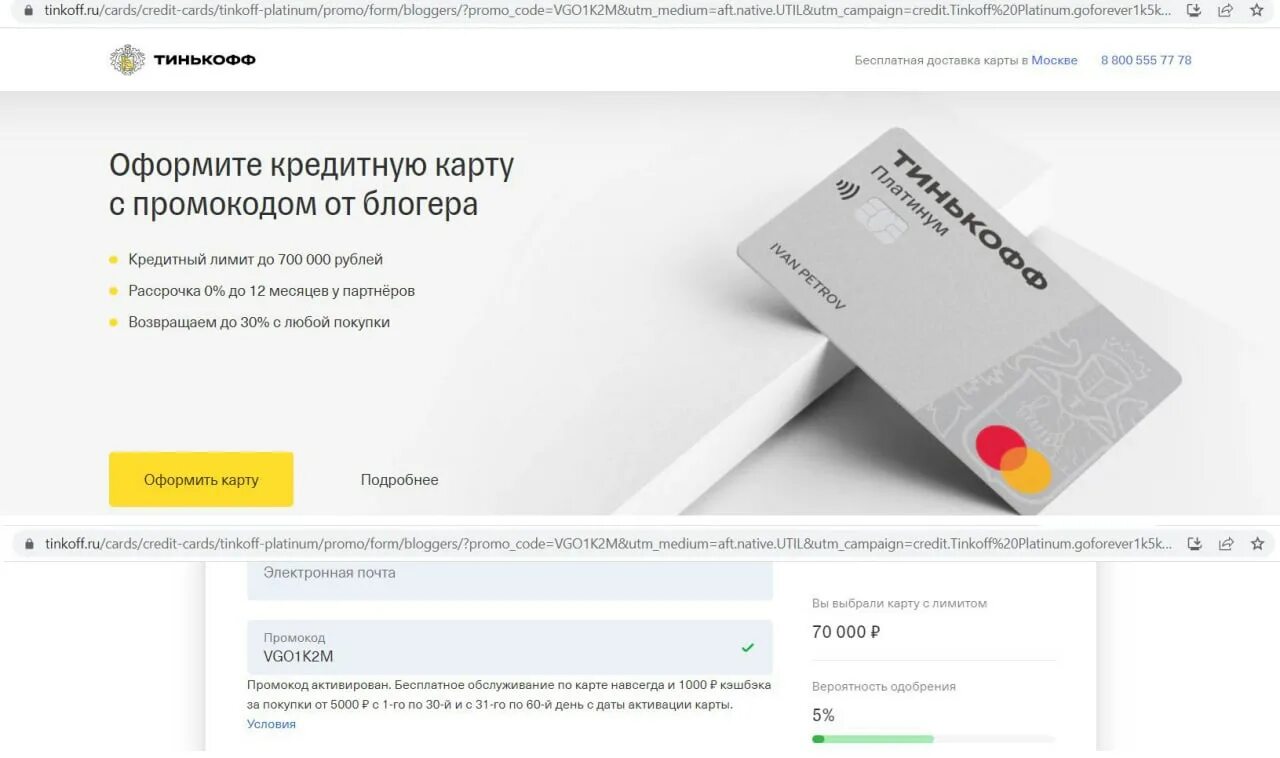The height and width of the screenshot is (758, 1280).
Task: Click the install/download icon in top address bar
Action: tap(1194, 10)
